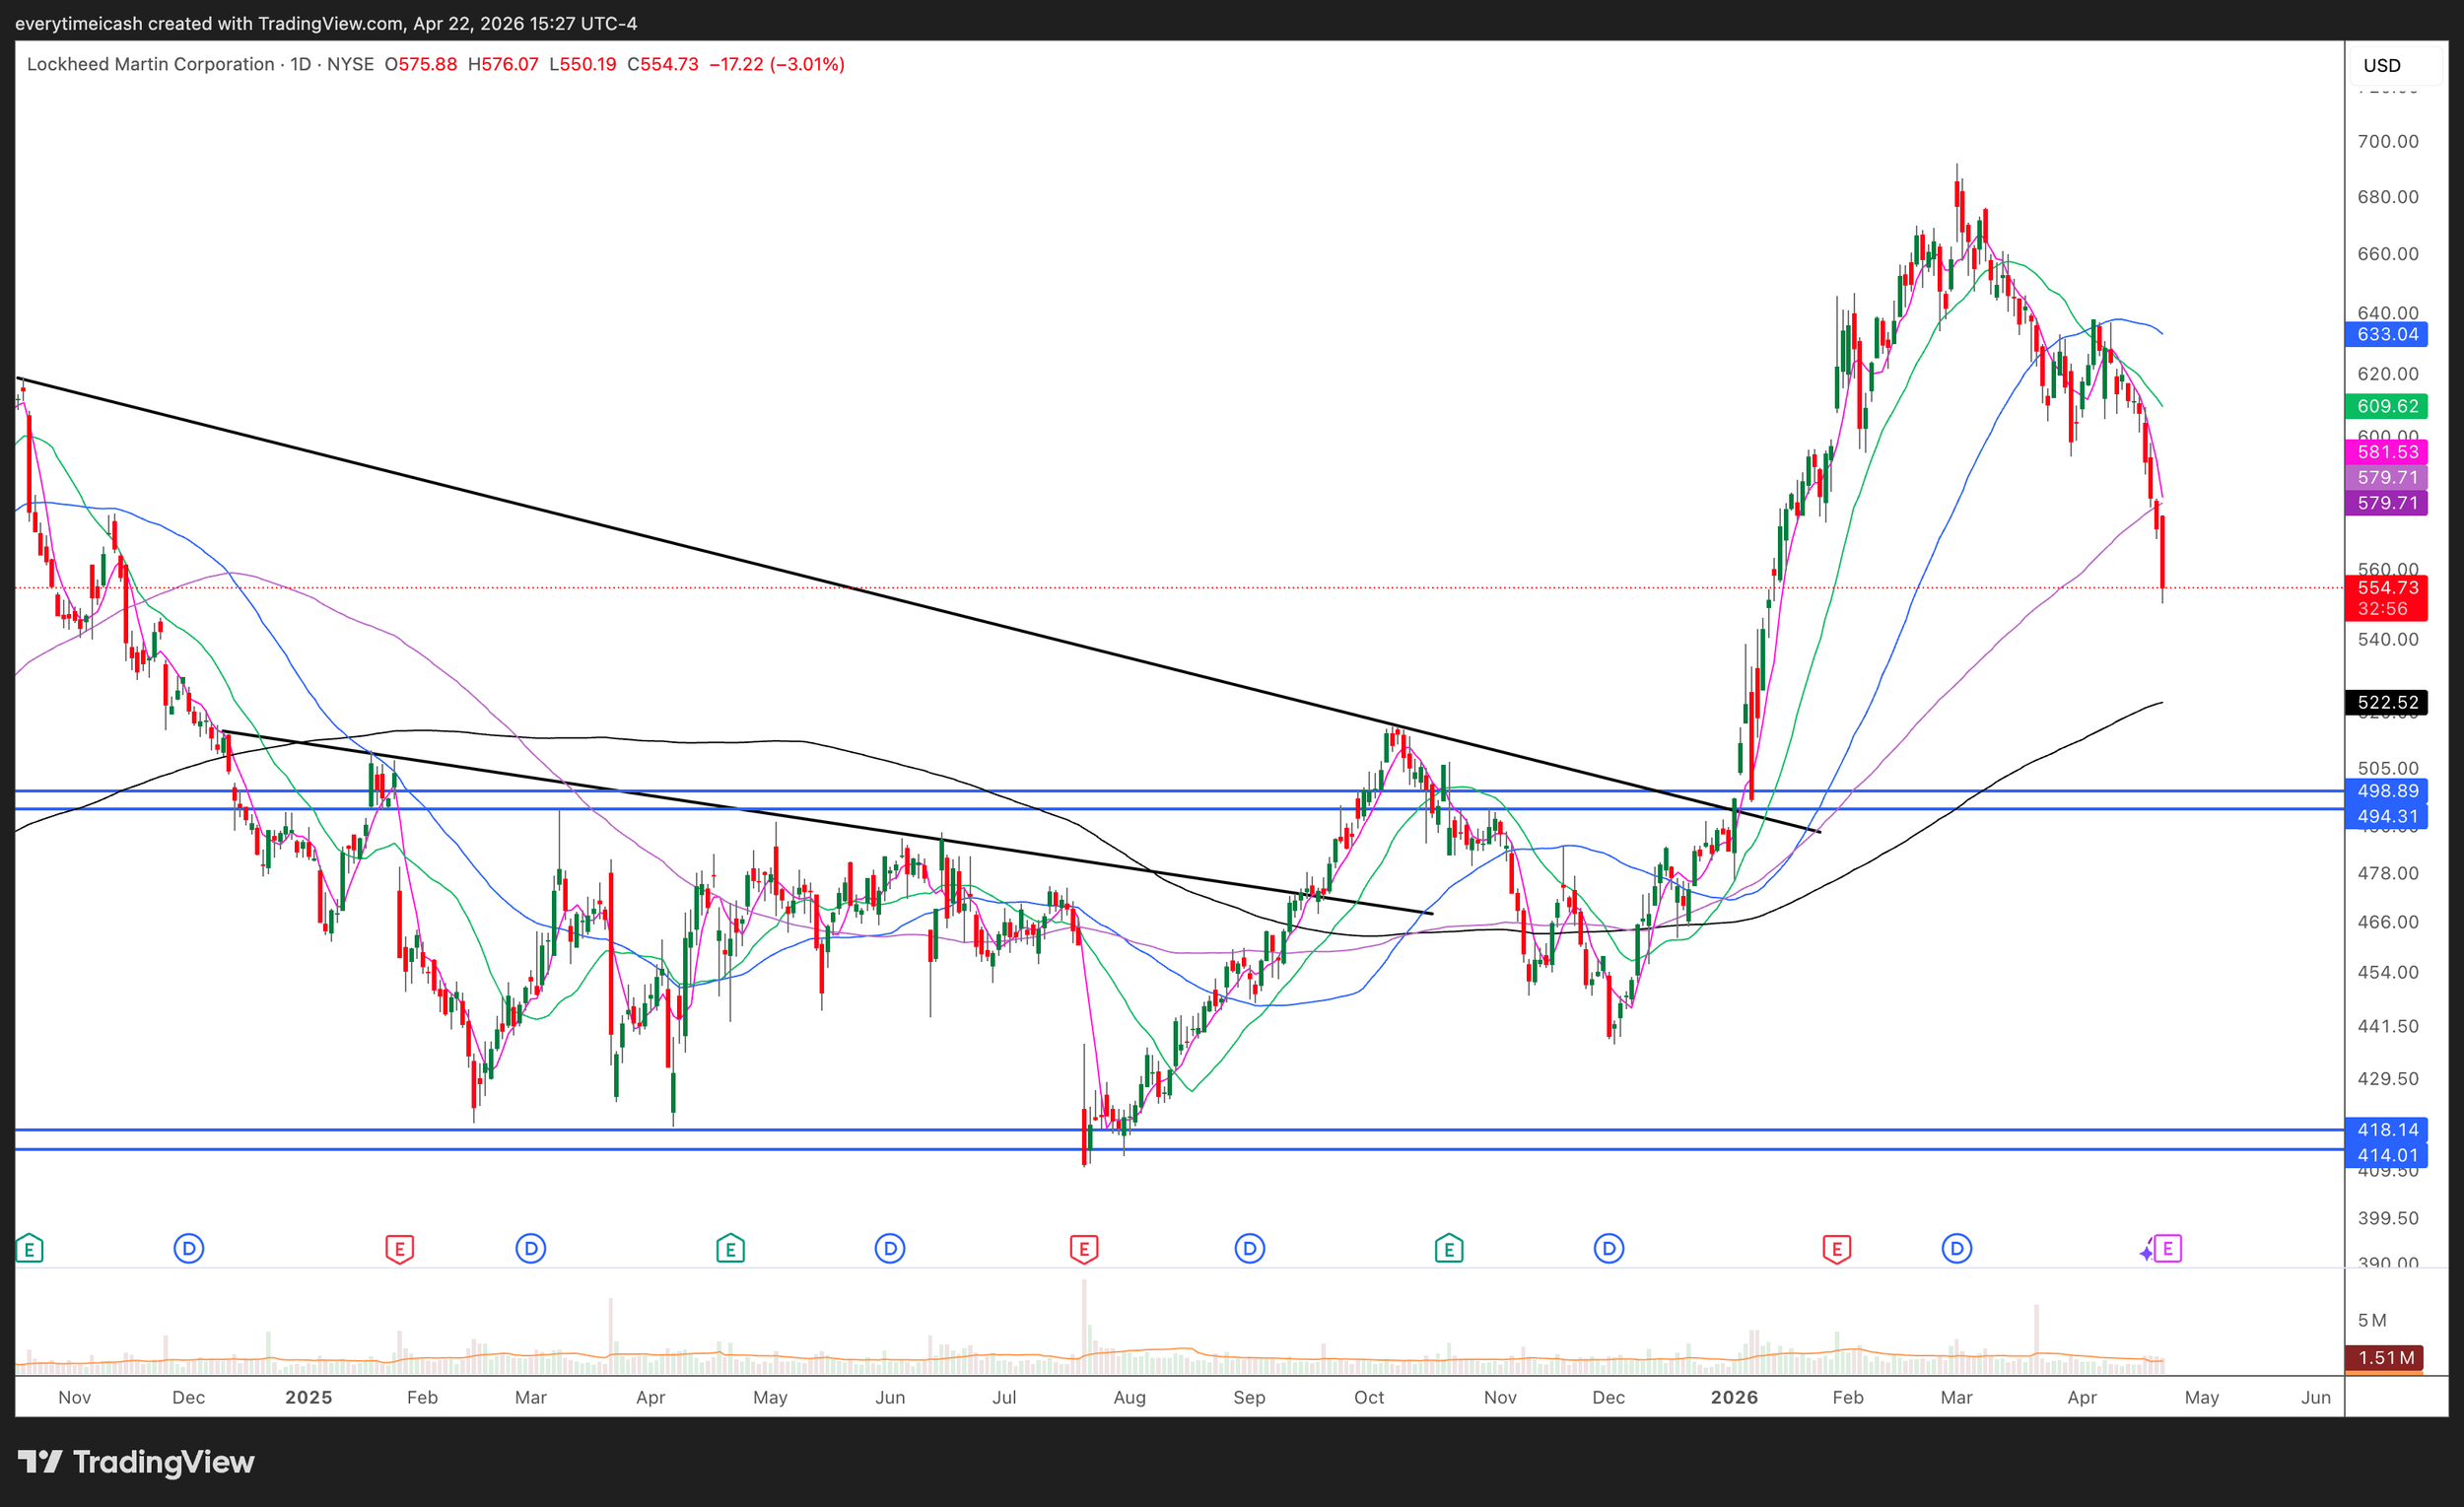Click the TradingView logo

click(x=136, y=1462)
